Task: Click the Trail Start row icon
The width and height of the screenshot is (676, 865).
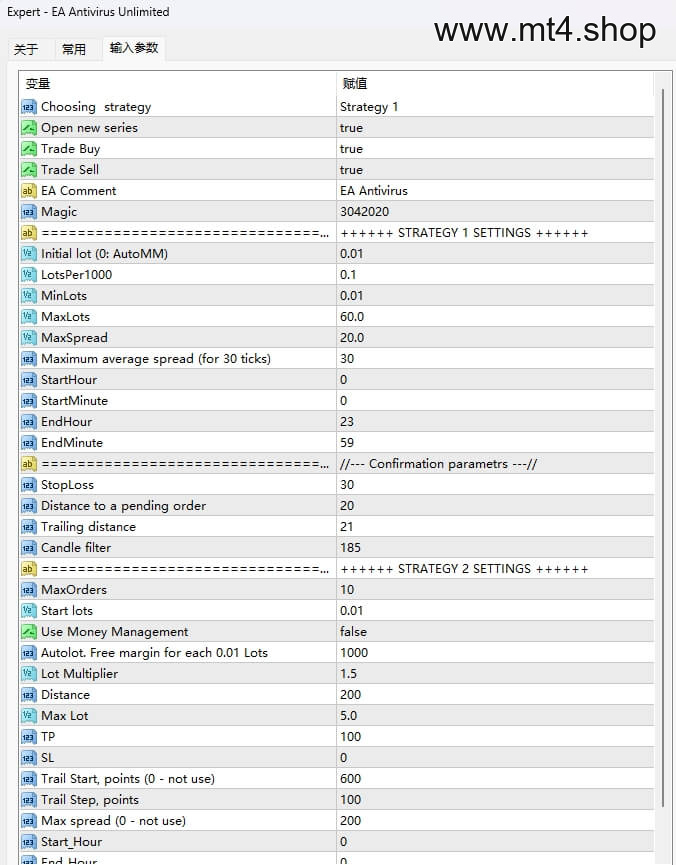Action: tap(29, 779)
